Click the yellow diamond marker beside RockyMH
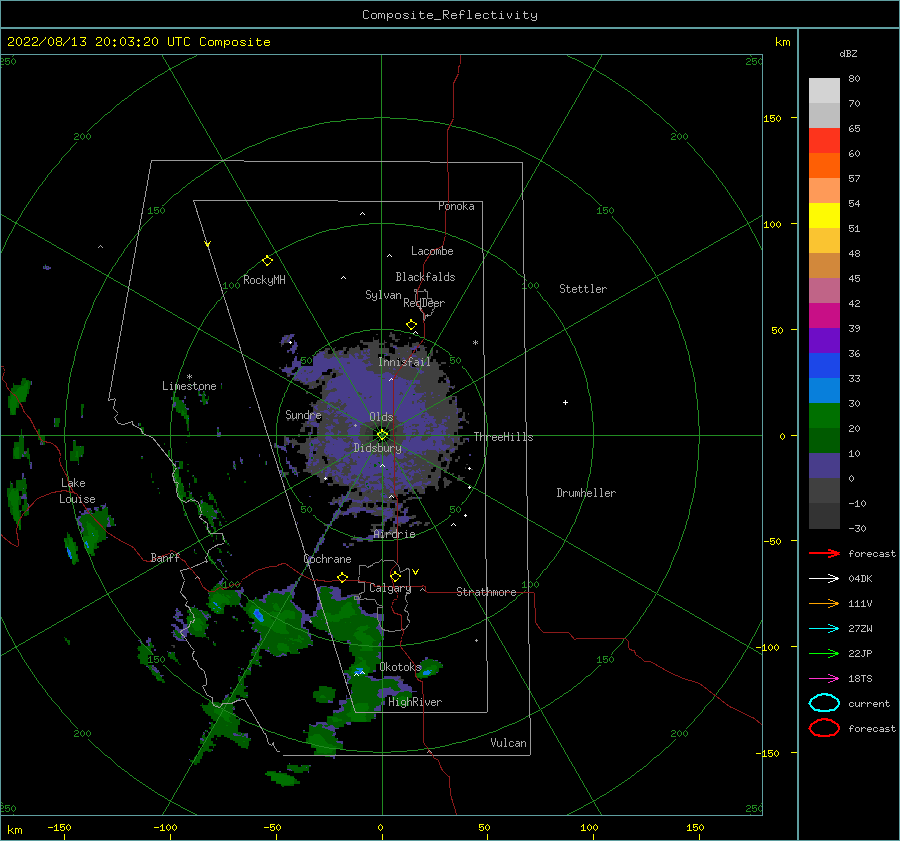The image size is (900, 841). click(x=267, y=261)
